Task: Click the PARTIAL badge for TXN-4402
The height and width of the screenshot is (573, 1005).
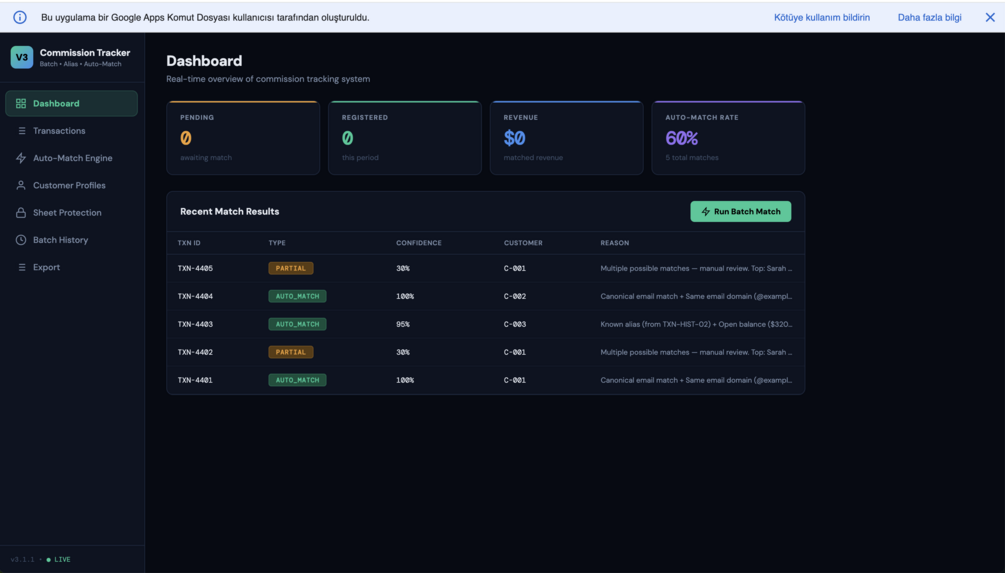Action: [x=291, y=352]
